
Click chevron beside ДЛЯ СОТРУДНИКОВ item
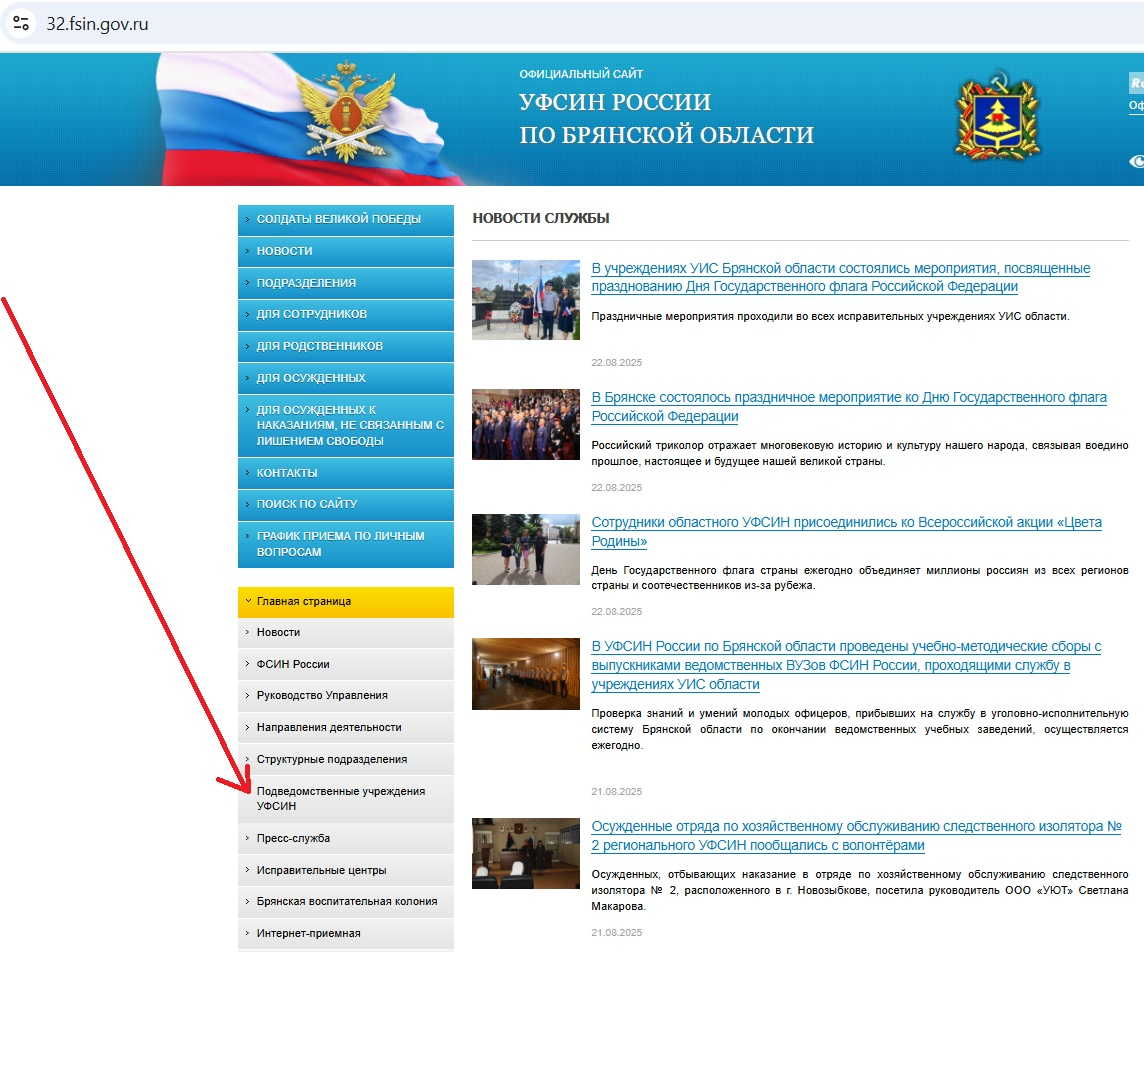click(x=247, y=314)
